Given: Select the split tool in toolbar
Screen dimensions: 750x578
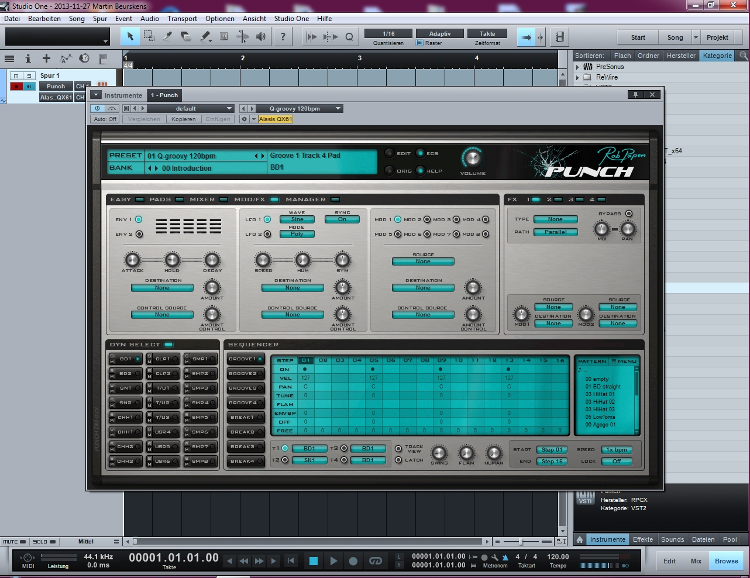Looking at the screenshot, I should [x=167, y=36].
